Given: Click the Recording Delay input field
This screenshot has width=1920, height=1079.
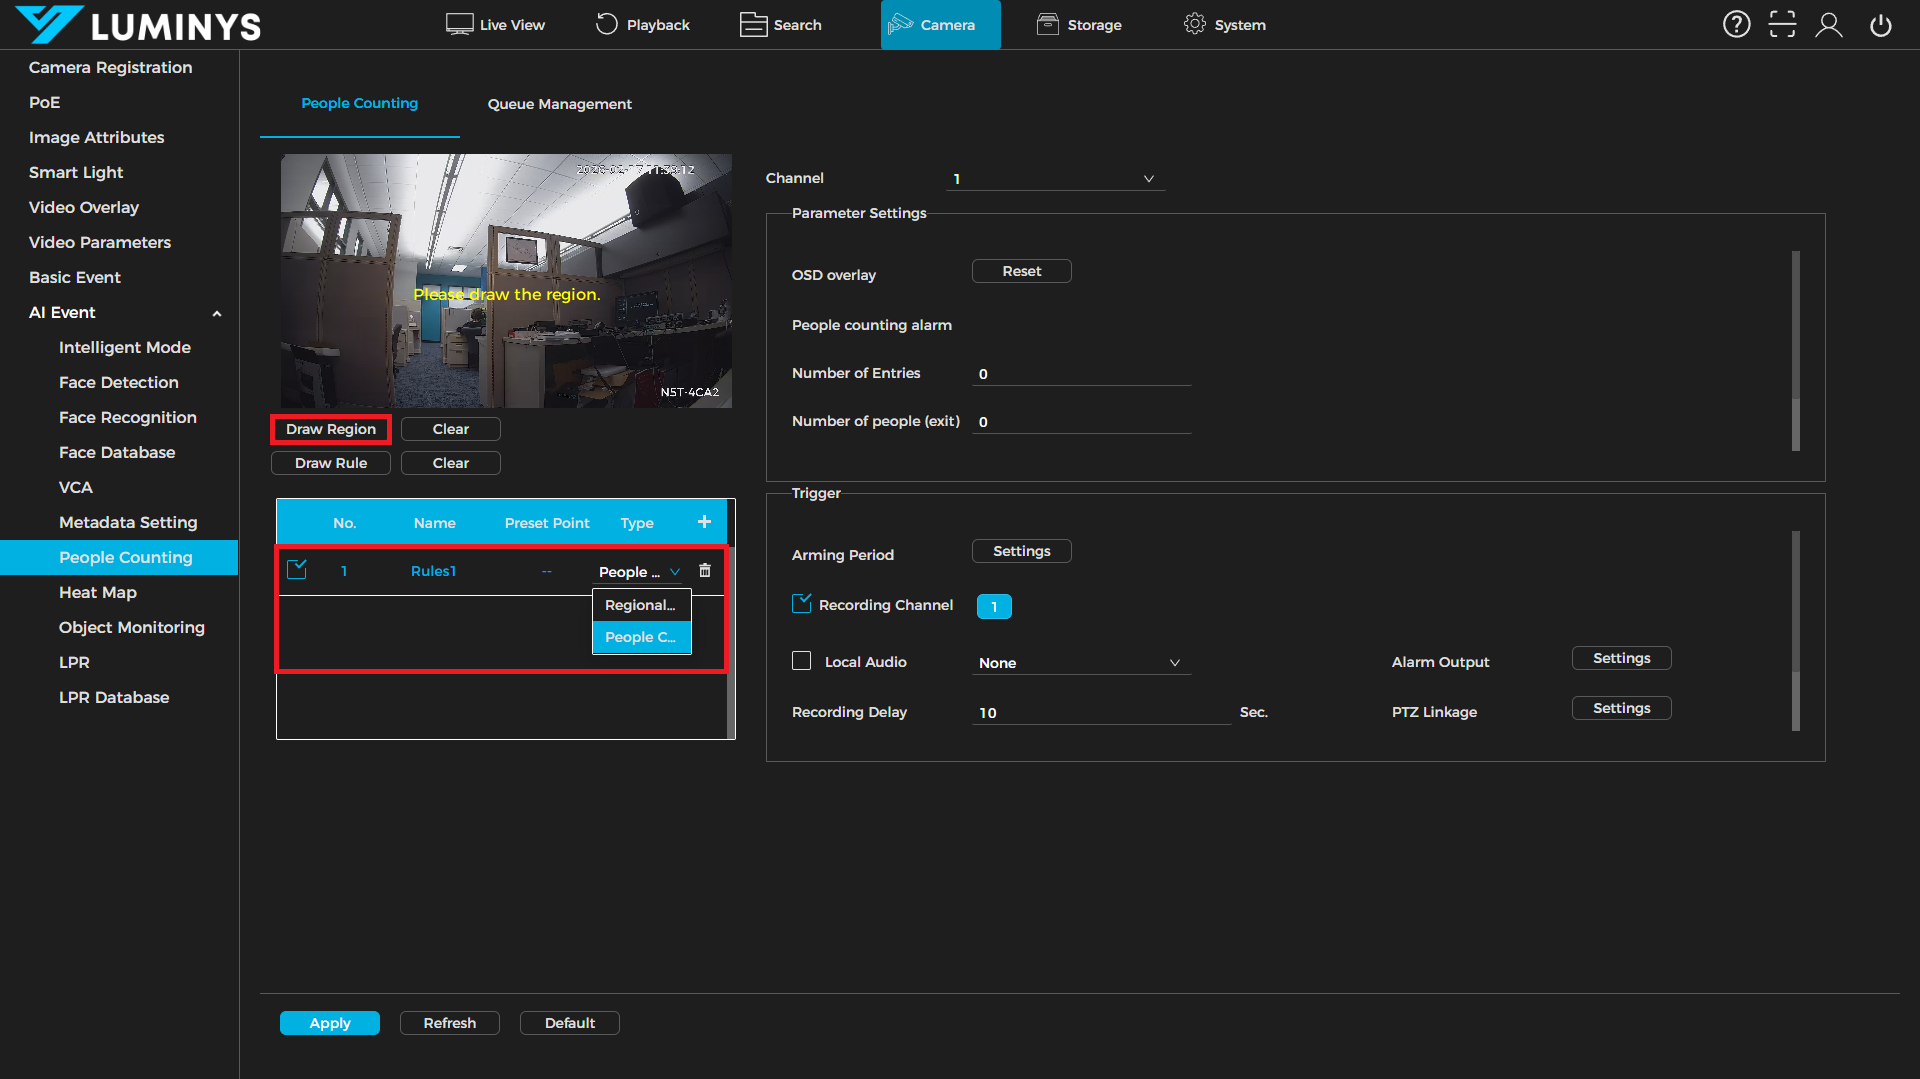Looking at the screenshot, I should 1100,712.
